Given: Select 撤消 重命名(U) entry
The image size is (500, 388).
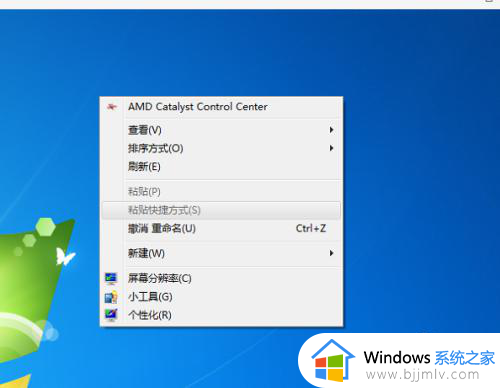Looking at the screenshot, I should point(221,229).
